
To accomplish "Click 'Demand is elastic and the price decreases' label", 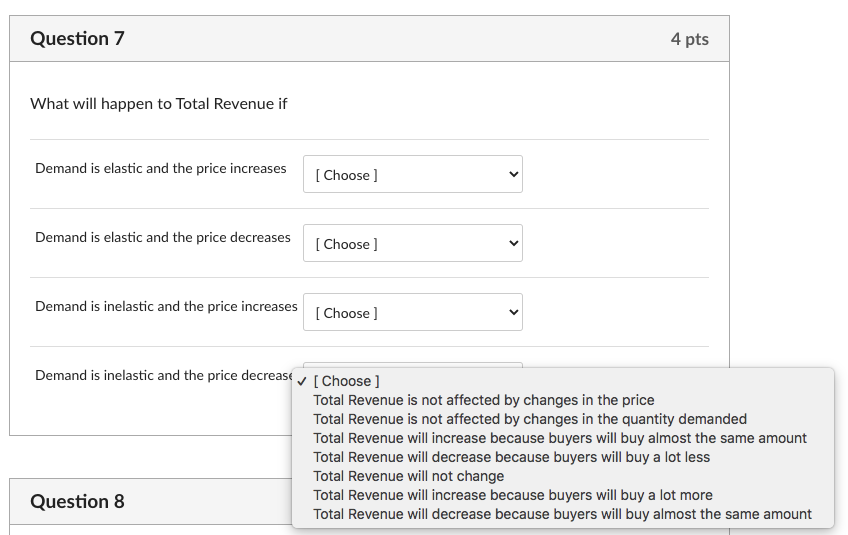I will coord(163,237).
